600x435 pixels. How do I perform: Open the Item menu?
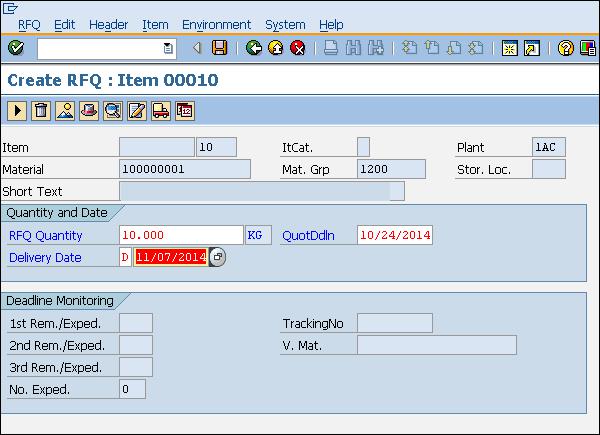tap(155, 24)
